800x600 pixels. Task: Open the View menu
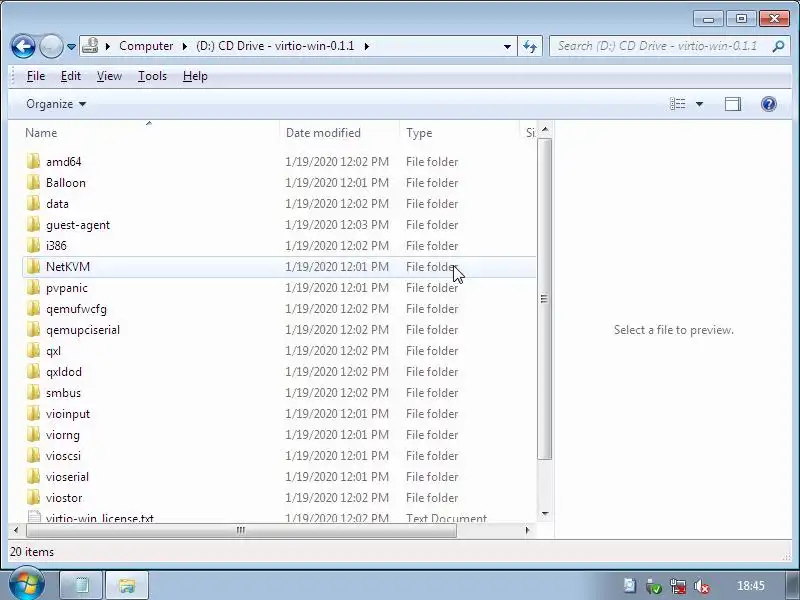(109, 76)
